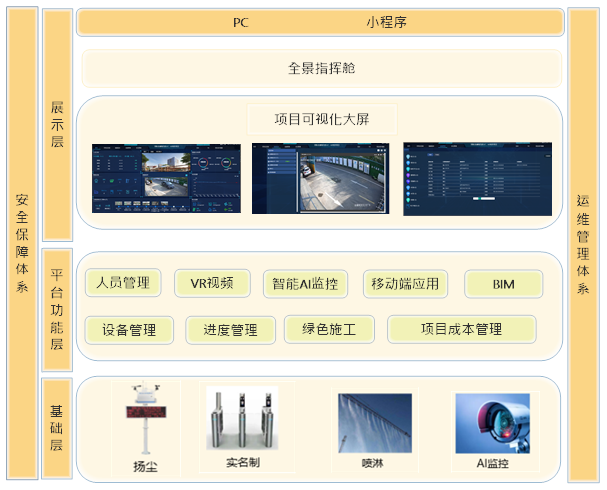This screenshot has width=607, height=490.
Task: Select the VR视频 button
Action: (211, 283)
